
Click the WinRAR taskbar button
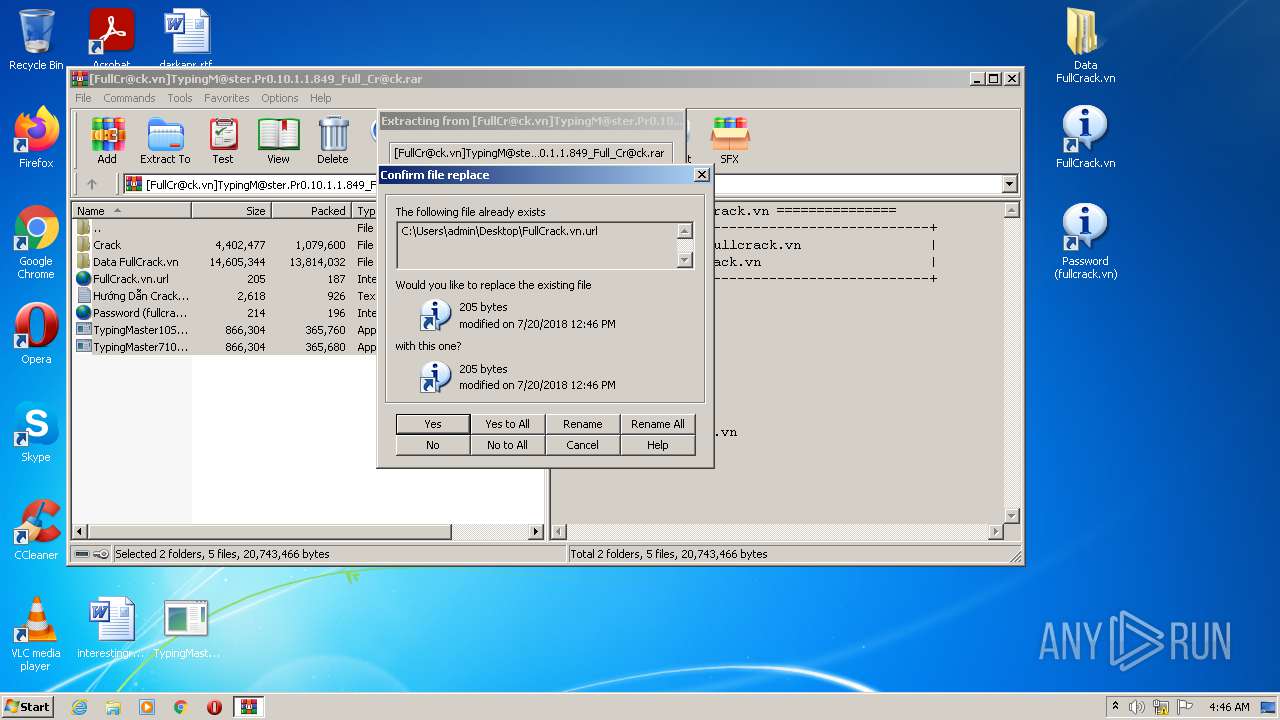click(249, 707)
